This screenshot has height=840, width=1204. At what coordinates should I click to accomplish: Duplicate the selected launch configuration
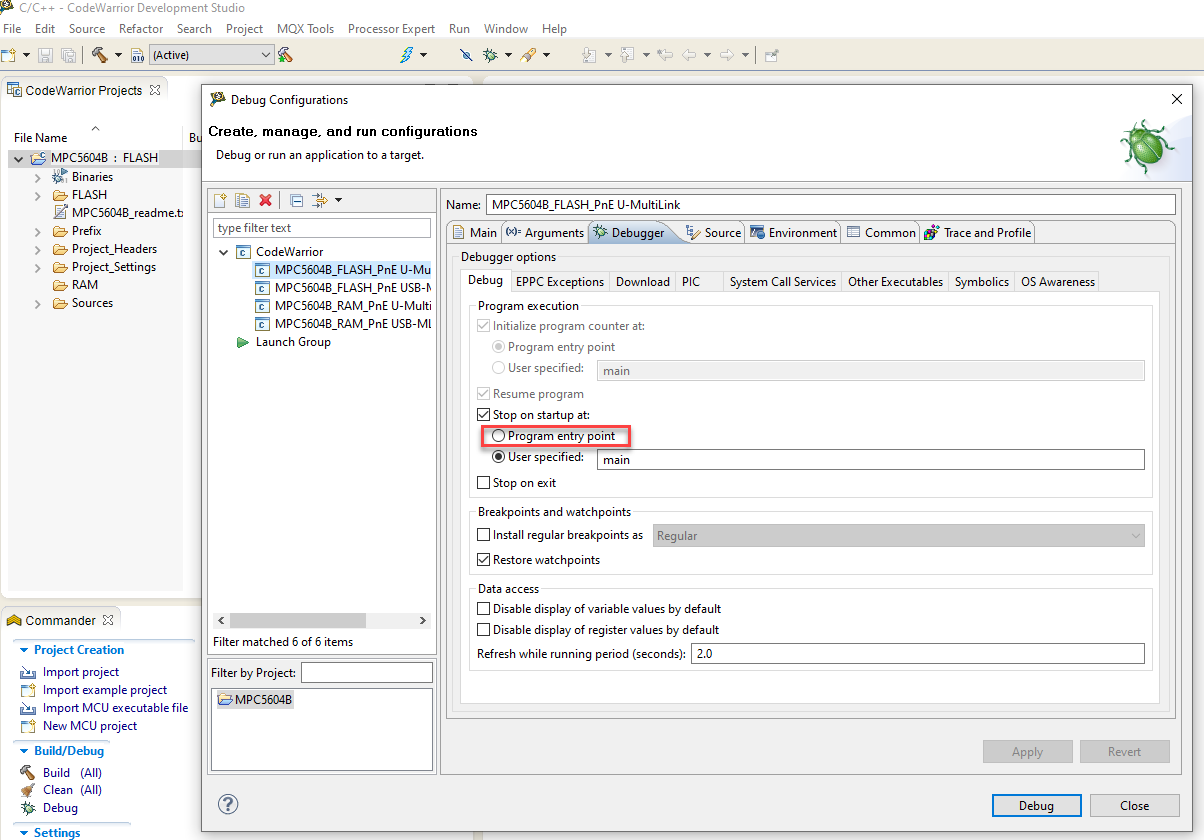click(x=243, y=199)
